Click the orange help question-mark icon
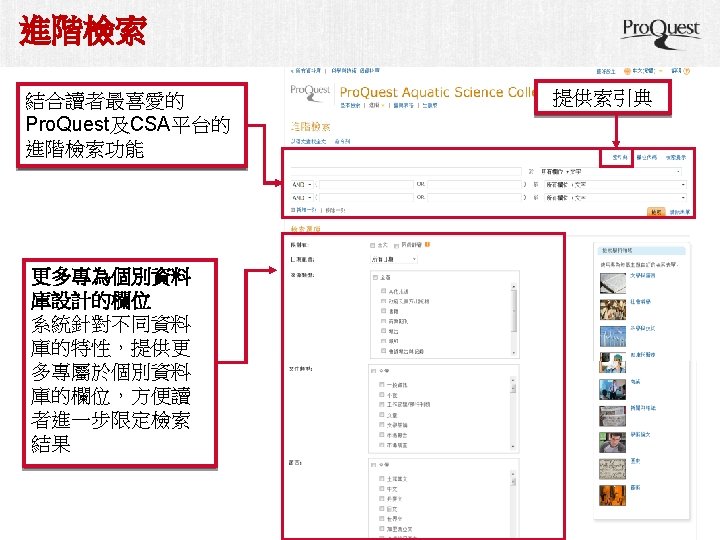The image size is (720, 540). pyautogui.click(x=686, y=71)
